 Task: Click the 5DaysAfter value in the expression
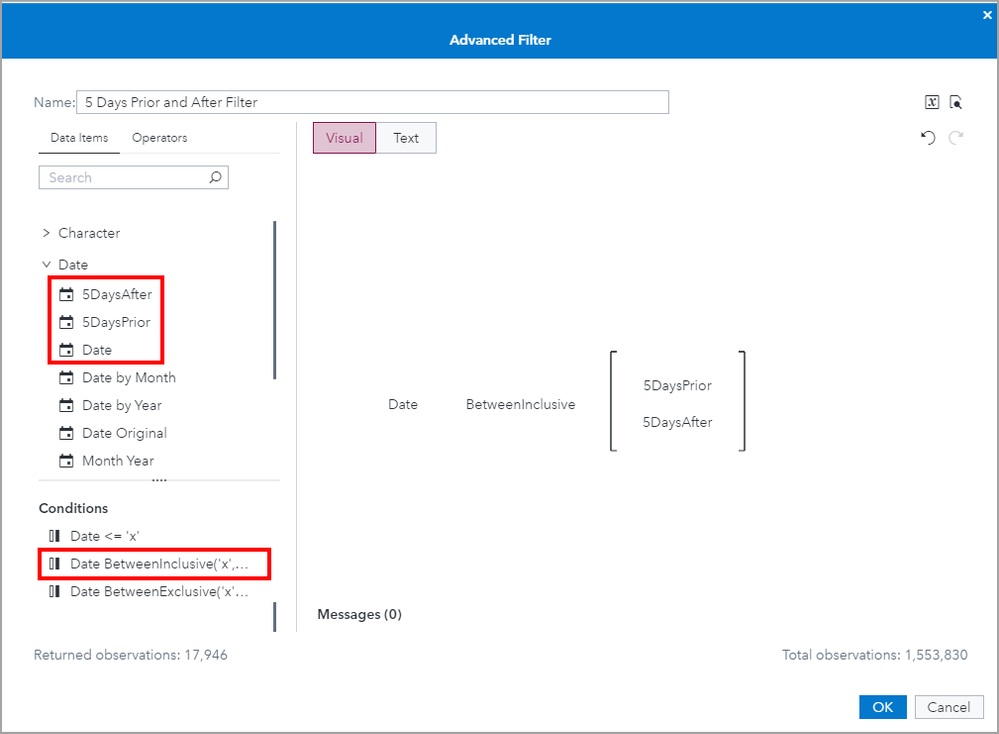tap(677, 422)
